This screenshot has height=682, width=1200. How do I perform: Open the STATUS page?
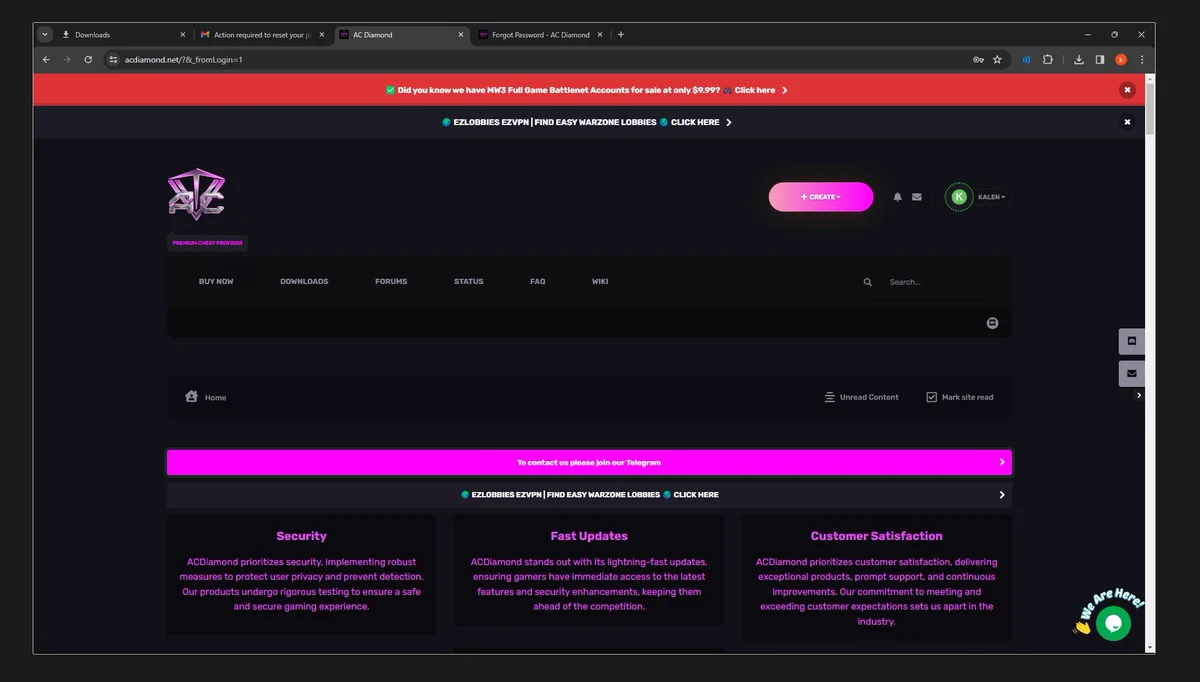tap(468, 282)
